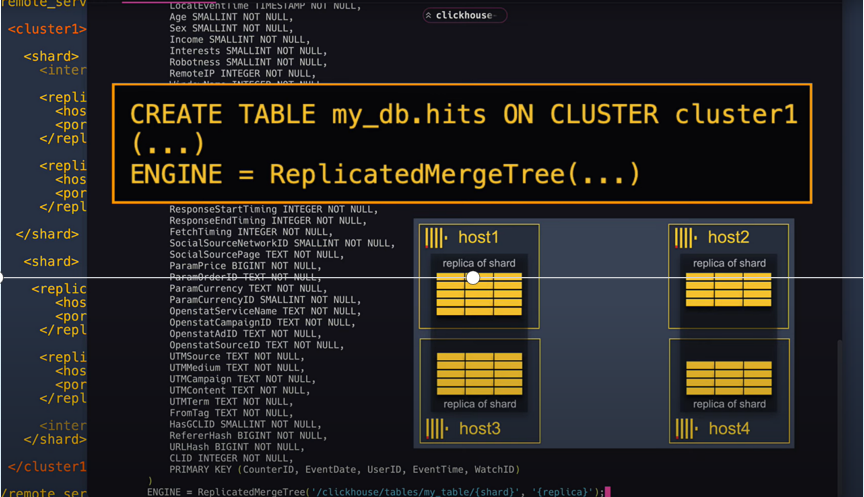Click the ClickHouse logo icon next to host3
This screenshot has height=497, width=864.
pos(437,429)
